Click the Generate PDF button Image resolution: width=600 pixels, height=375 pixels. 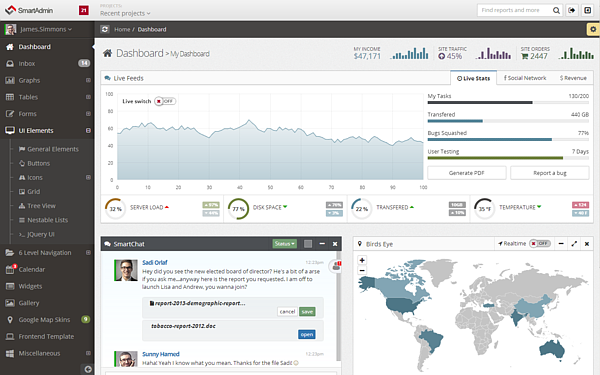[466, 173]
